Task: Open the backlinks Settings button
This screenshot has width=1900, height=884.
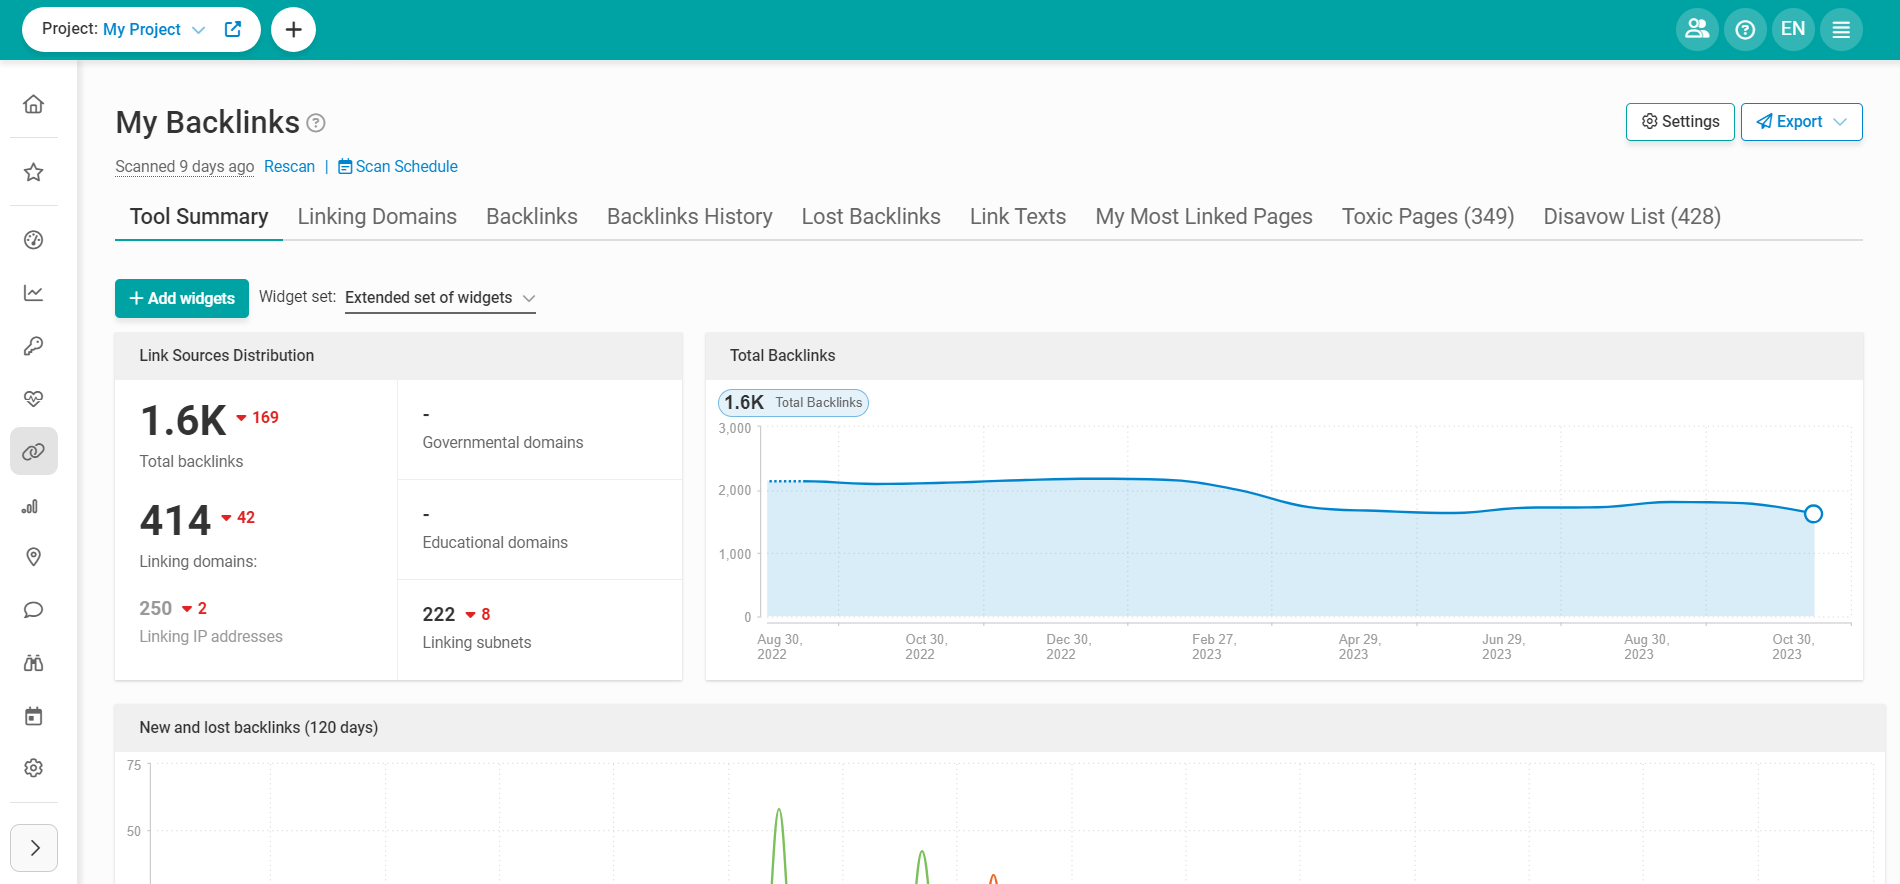Action: (x=1680, y=122)
